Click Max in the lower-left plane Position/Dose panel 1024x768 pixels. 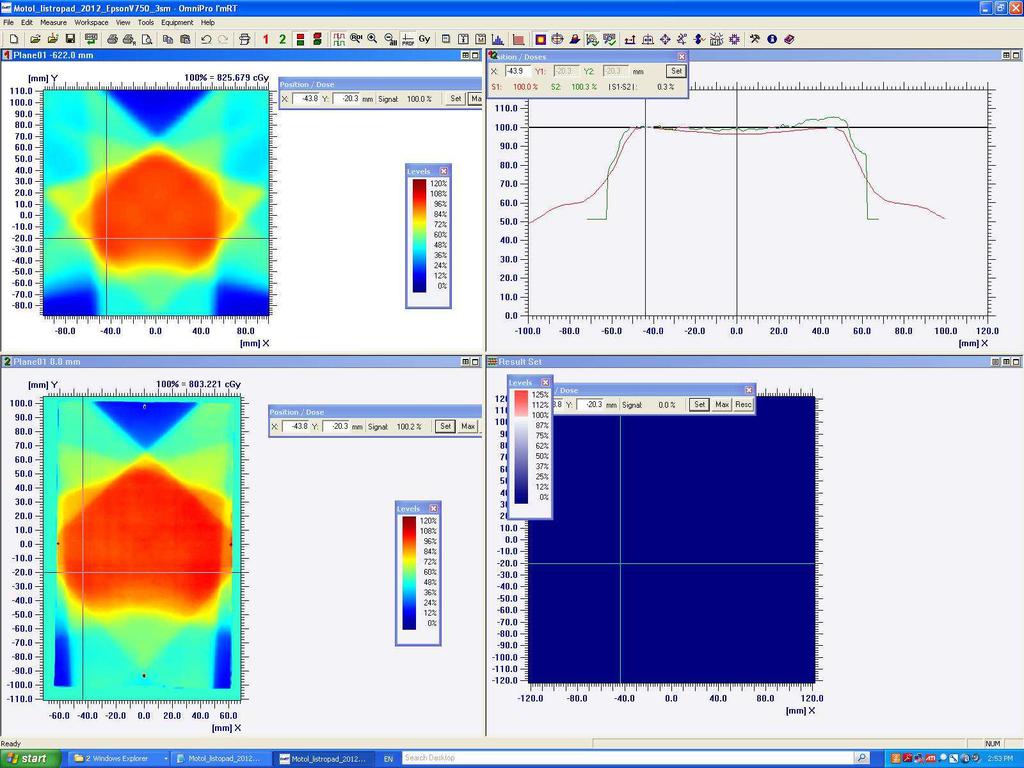468,426
